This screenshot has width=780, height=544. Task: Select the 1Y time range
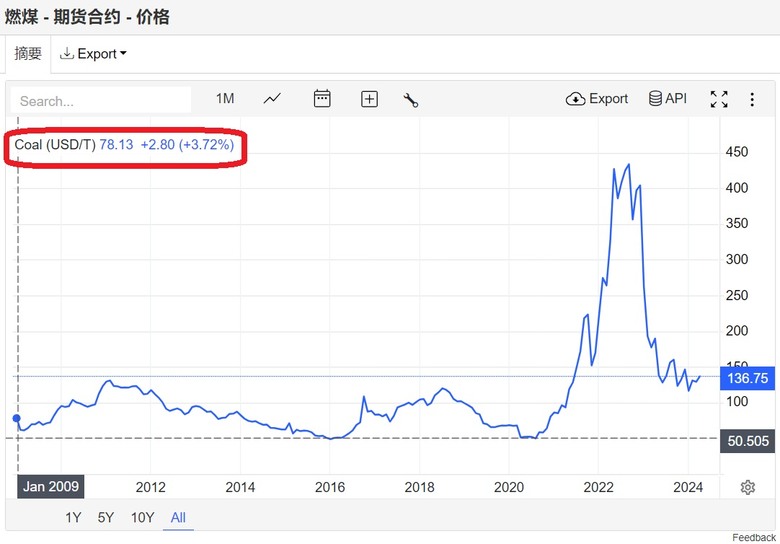pyautogui.click(x=73, y=518)
